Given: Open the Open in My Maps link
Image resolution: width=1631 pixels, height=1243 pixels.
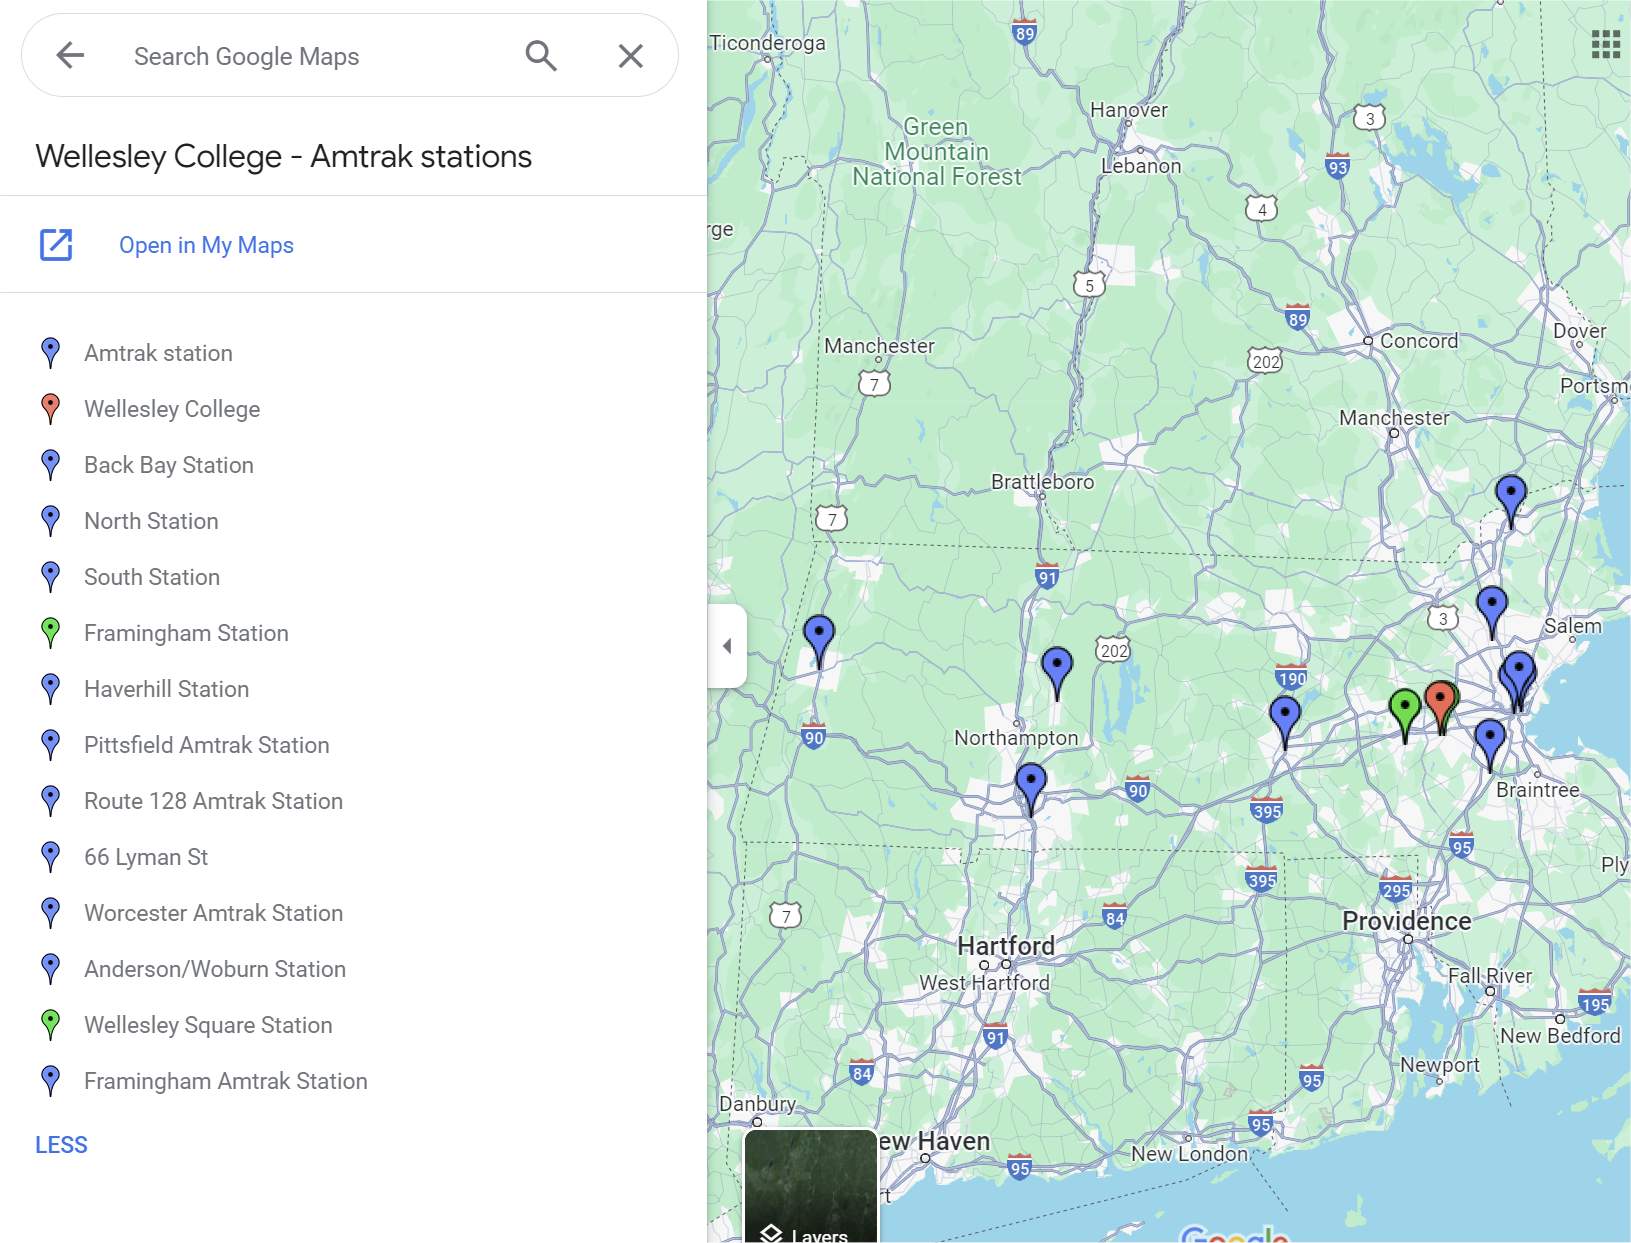Looking at the screenshot, I should coord(206,245).
